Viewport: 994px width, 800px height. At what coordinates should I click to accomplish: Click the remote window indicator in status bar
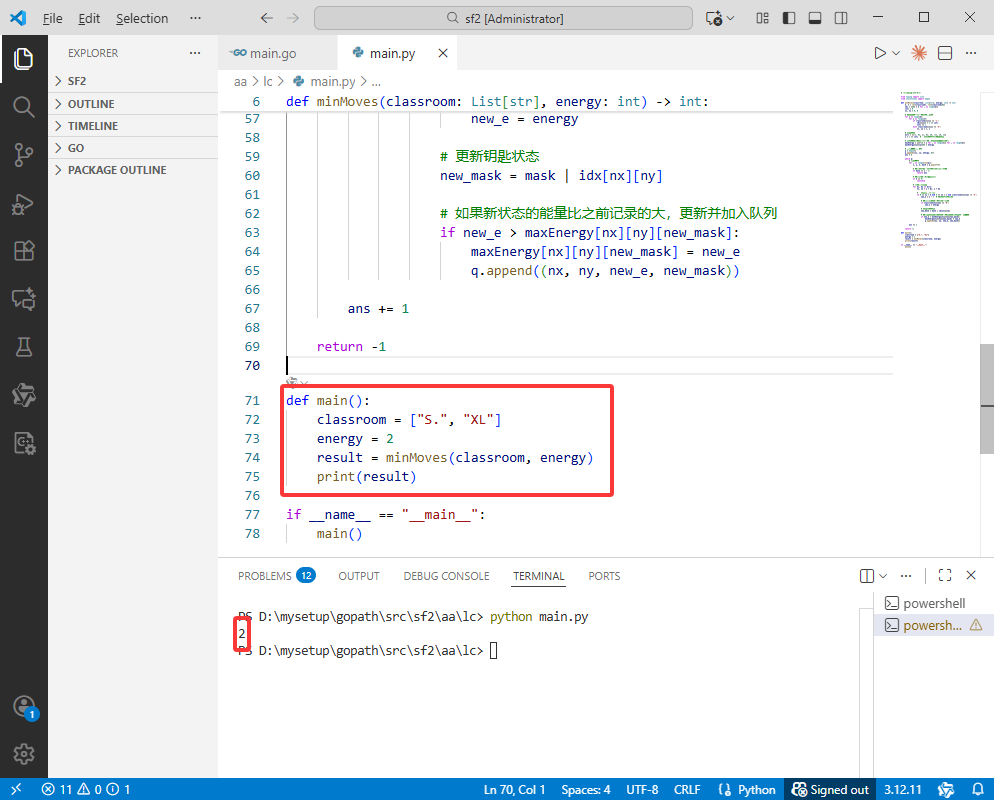point(16,789)
